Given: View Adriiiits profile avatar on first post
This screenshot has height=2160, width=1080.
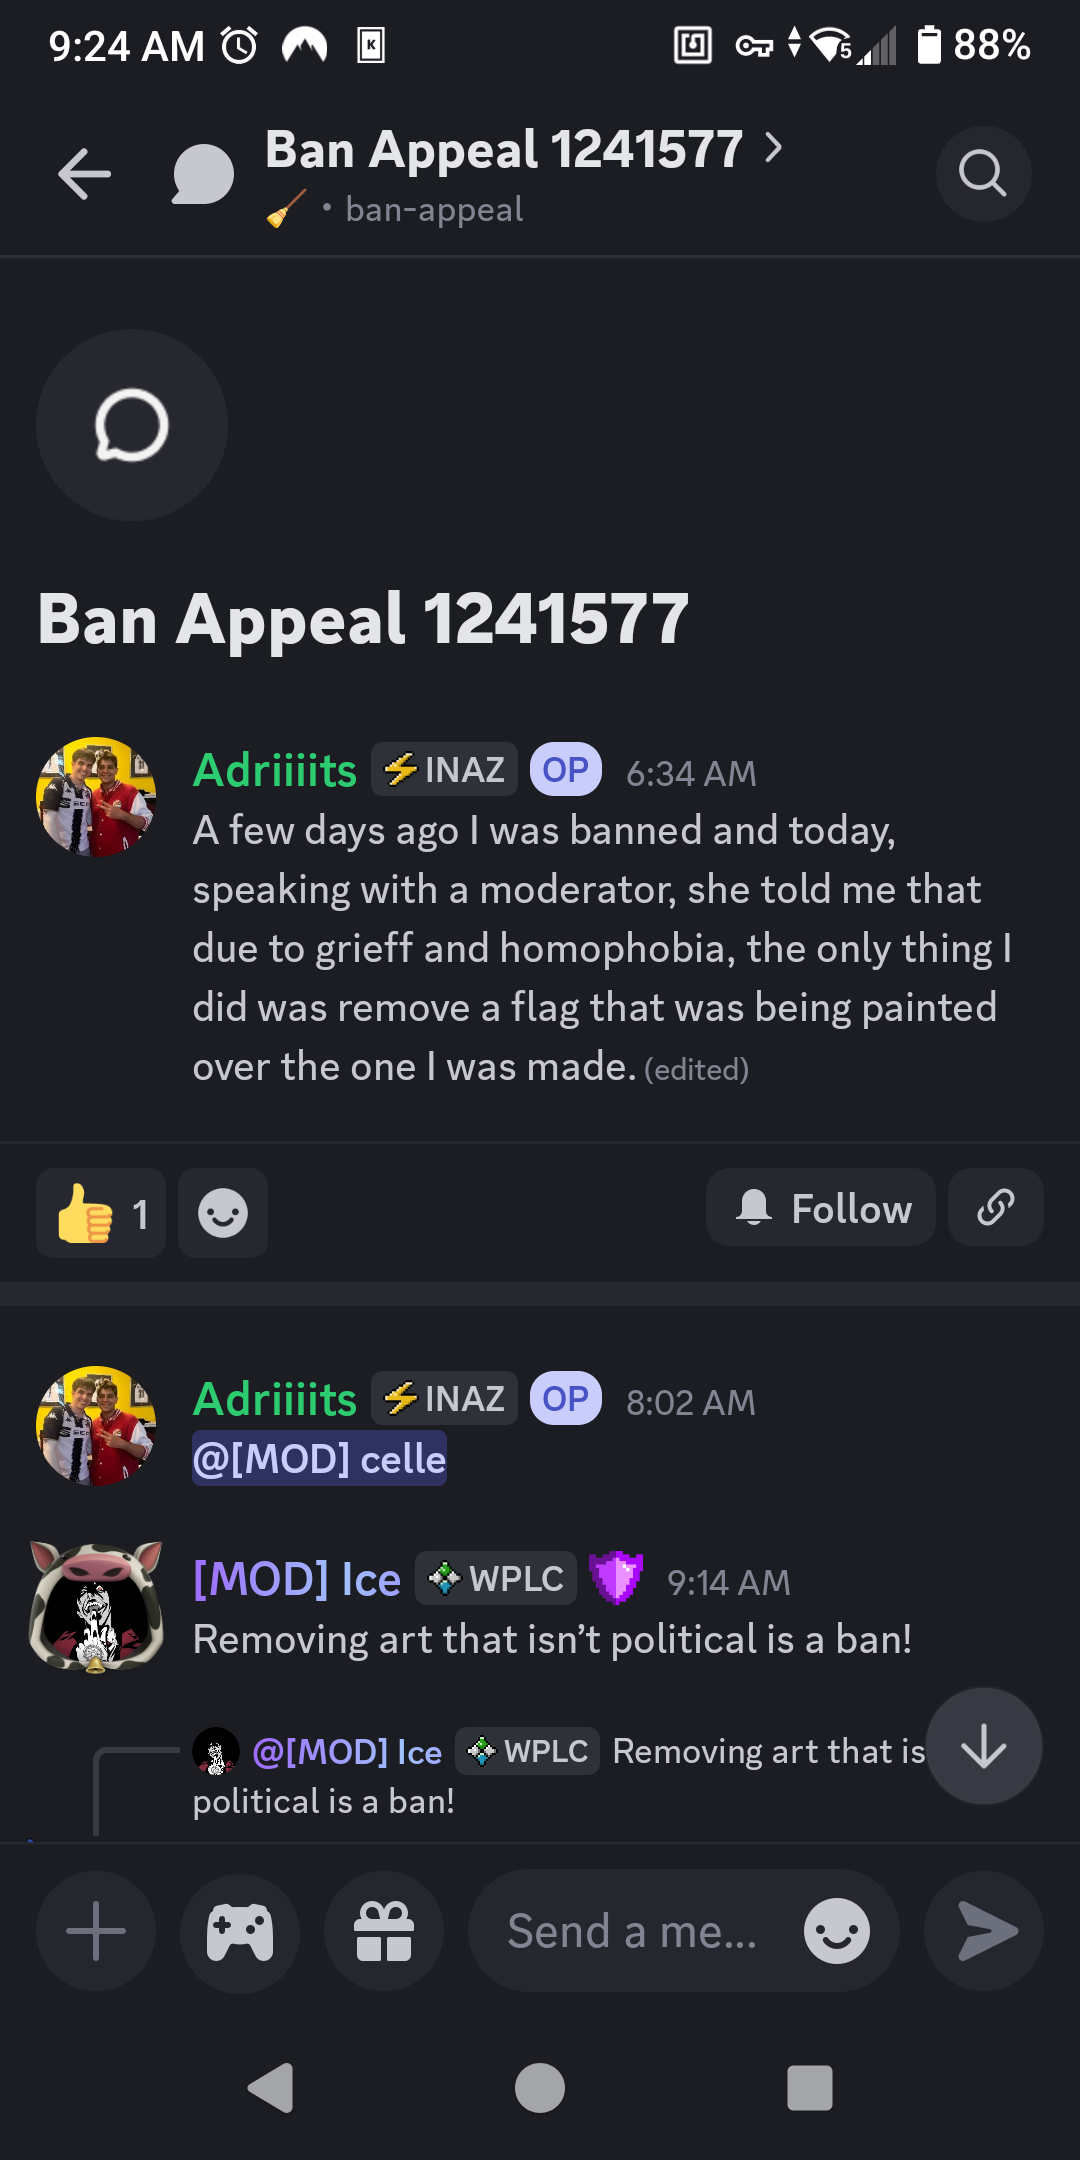Looking at the screenshot, I should [96, 797].
